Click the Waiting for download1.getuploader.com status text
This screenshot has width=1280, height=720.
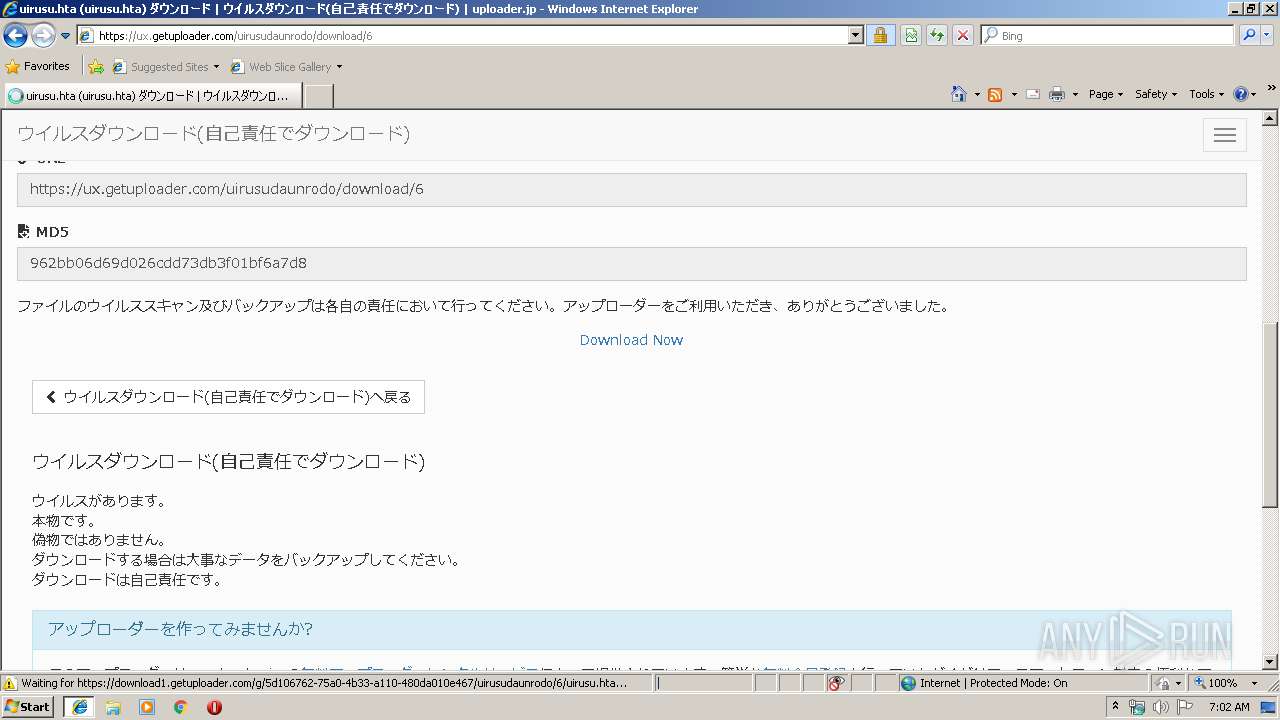pyautogui.click(x=324, y=683)
